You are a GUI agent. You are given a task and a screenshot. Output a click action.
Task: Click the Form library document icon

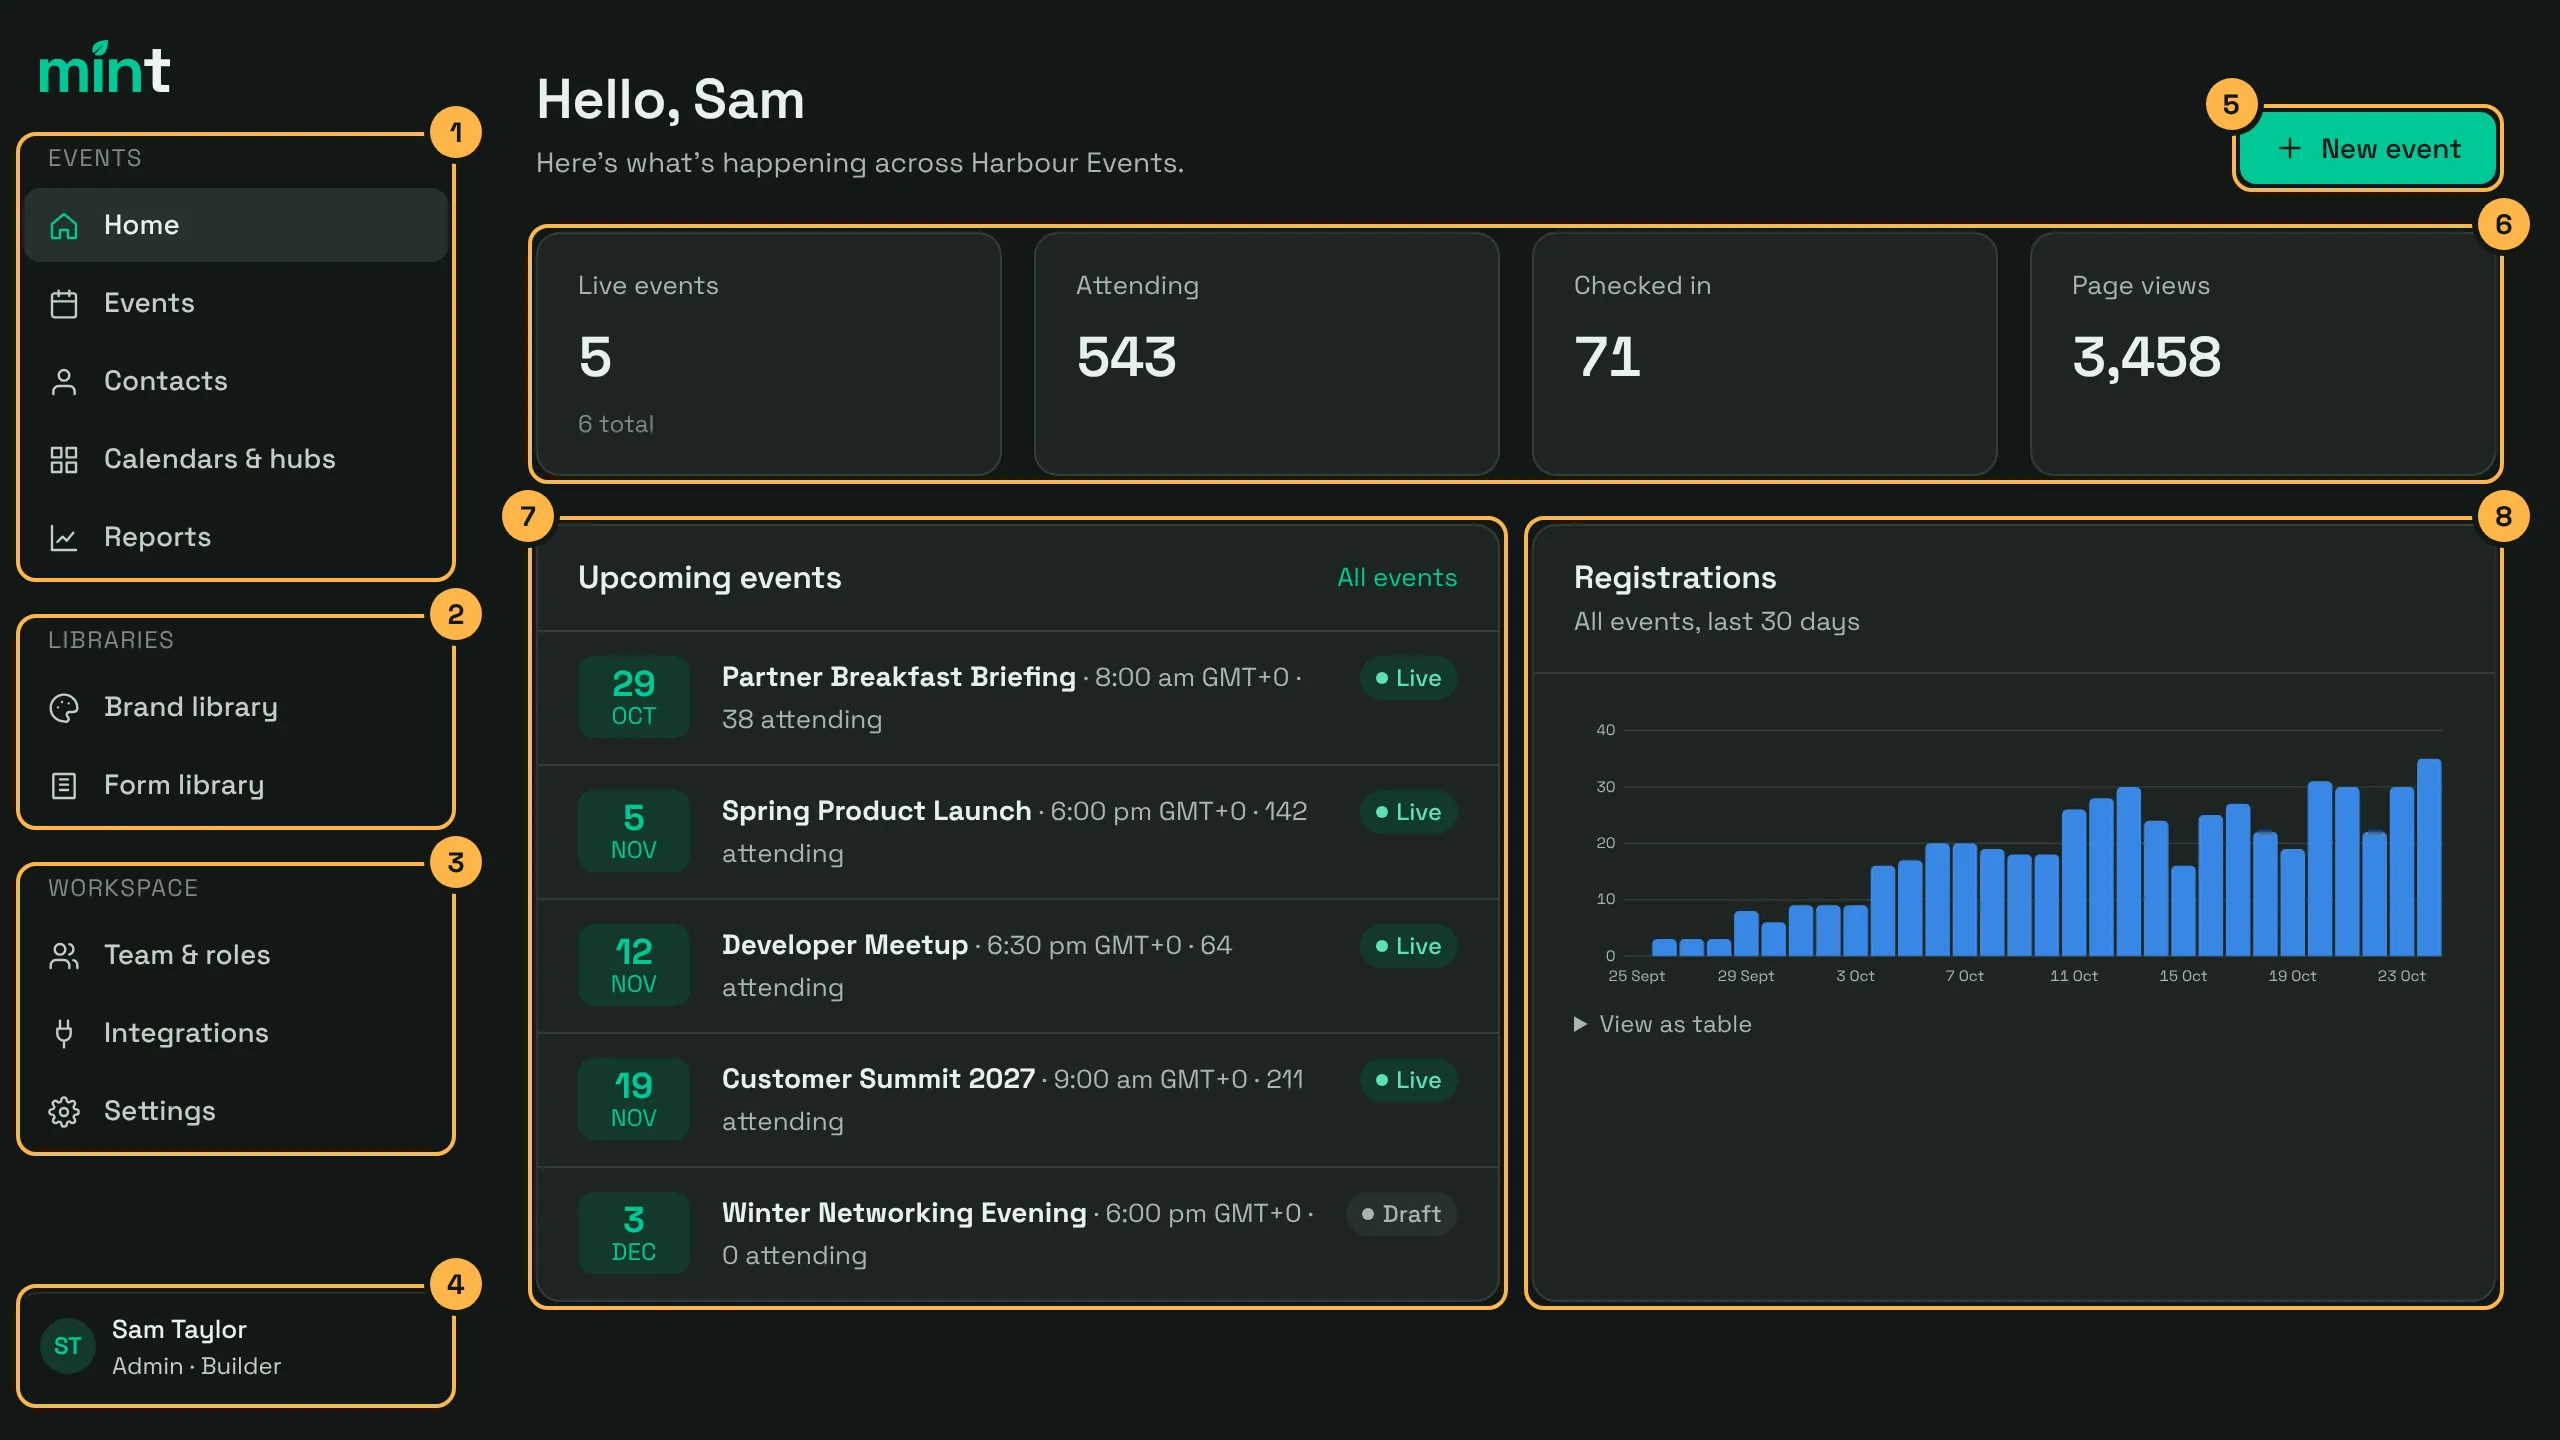64,786
